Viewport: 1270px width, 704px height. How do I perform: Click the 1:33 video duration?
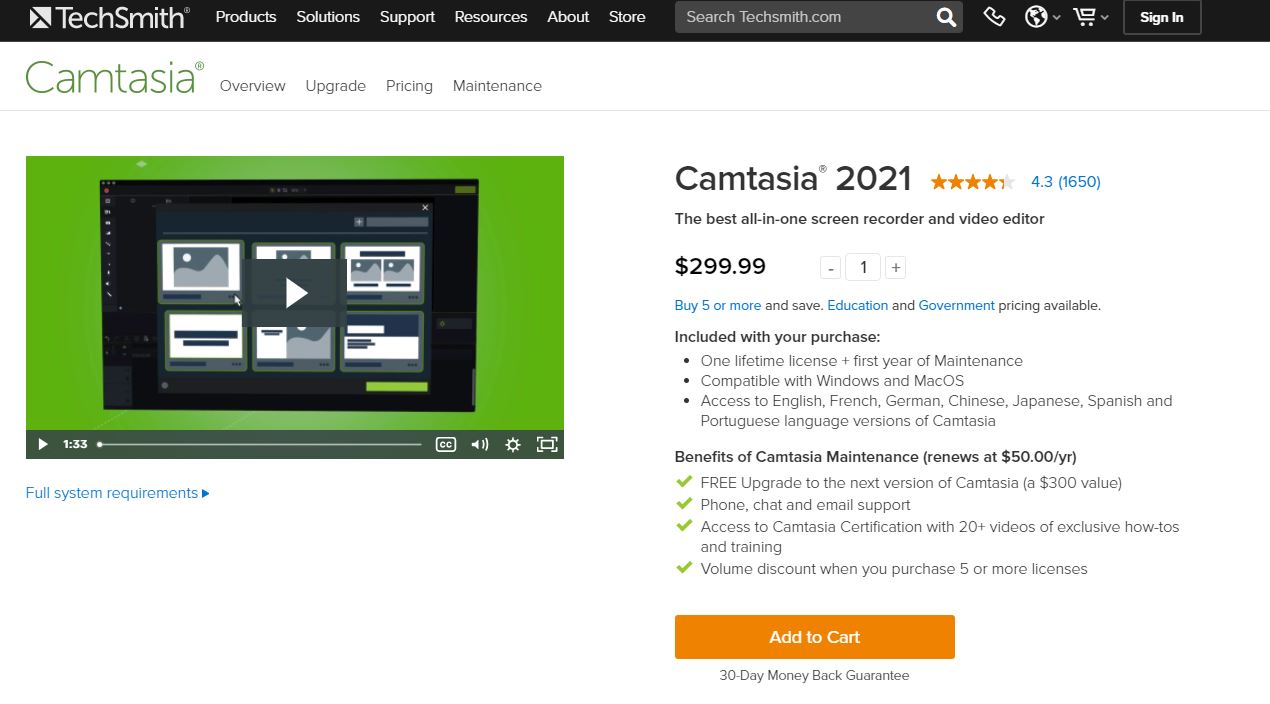tap(75, 444)
